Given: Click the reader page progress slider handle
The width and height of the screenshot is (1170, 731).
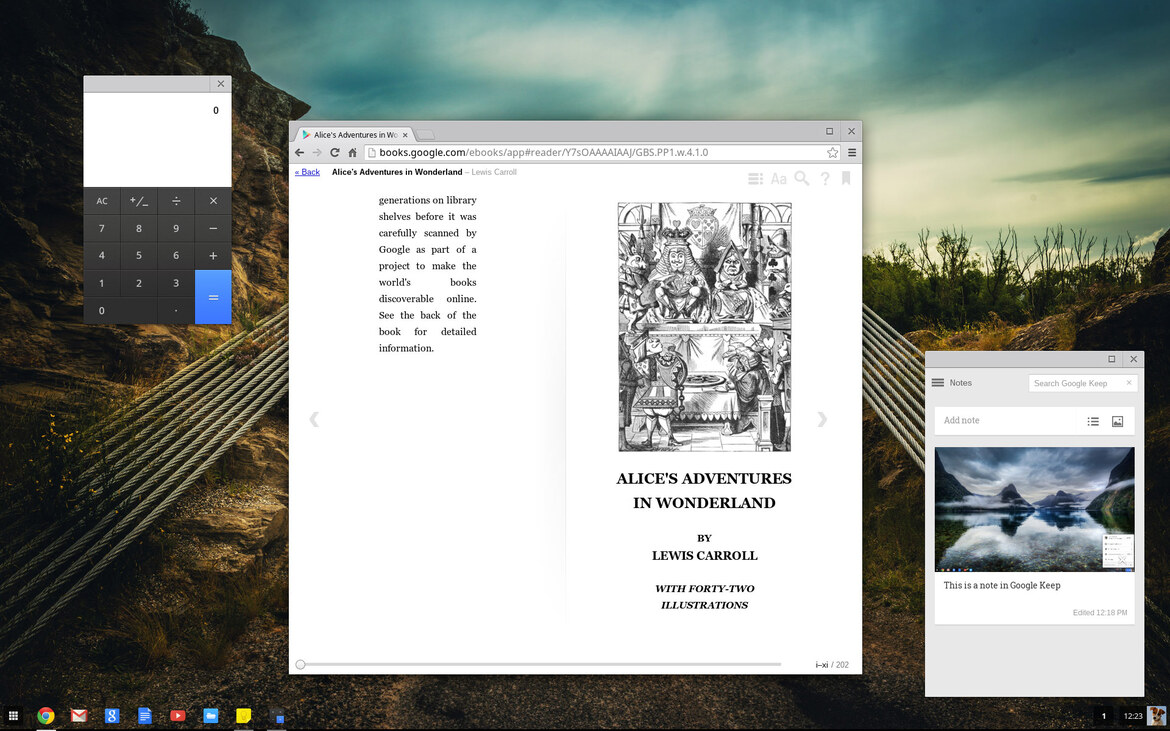Looking at the screenshot, I should click(x=300, y=665).
